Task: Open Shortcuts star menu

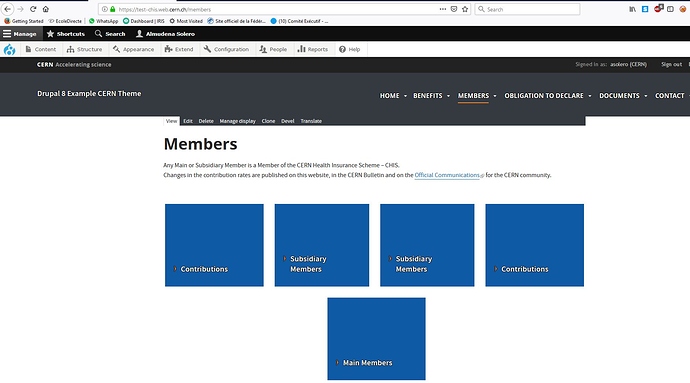Action: [x=66, y=33]
